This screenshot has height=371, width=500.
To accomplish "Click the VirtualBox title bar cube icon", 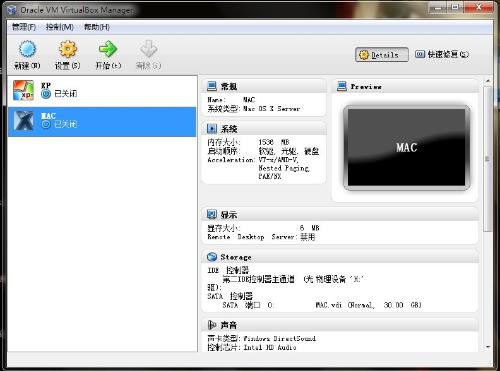I will coord(12,10).
